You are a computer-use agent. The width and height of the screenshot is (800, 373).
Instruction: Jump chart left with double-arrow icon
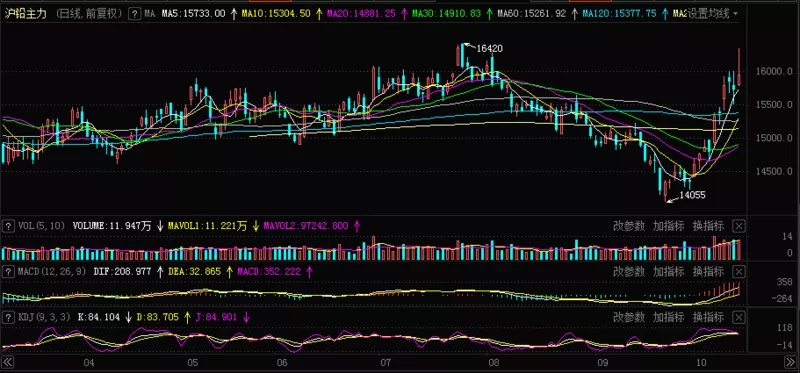tap(8, 363)
